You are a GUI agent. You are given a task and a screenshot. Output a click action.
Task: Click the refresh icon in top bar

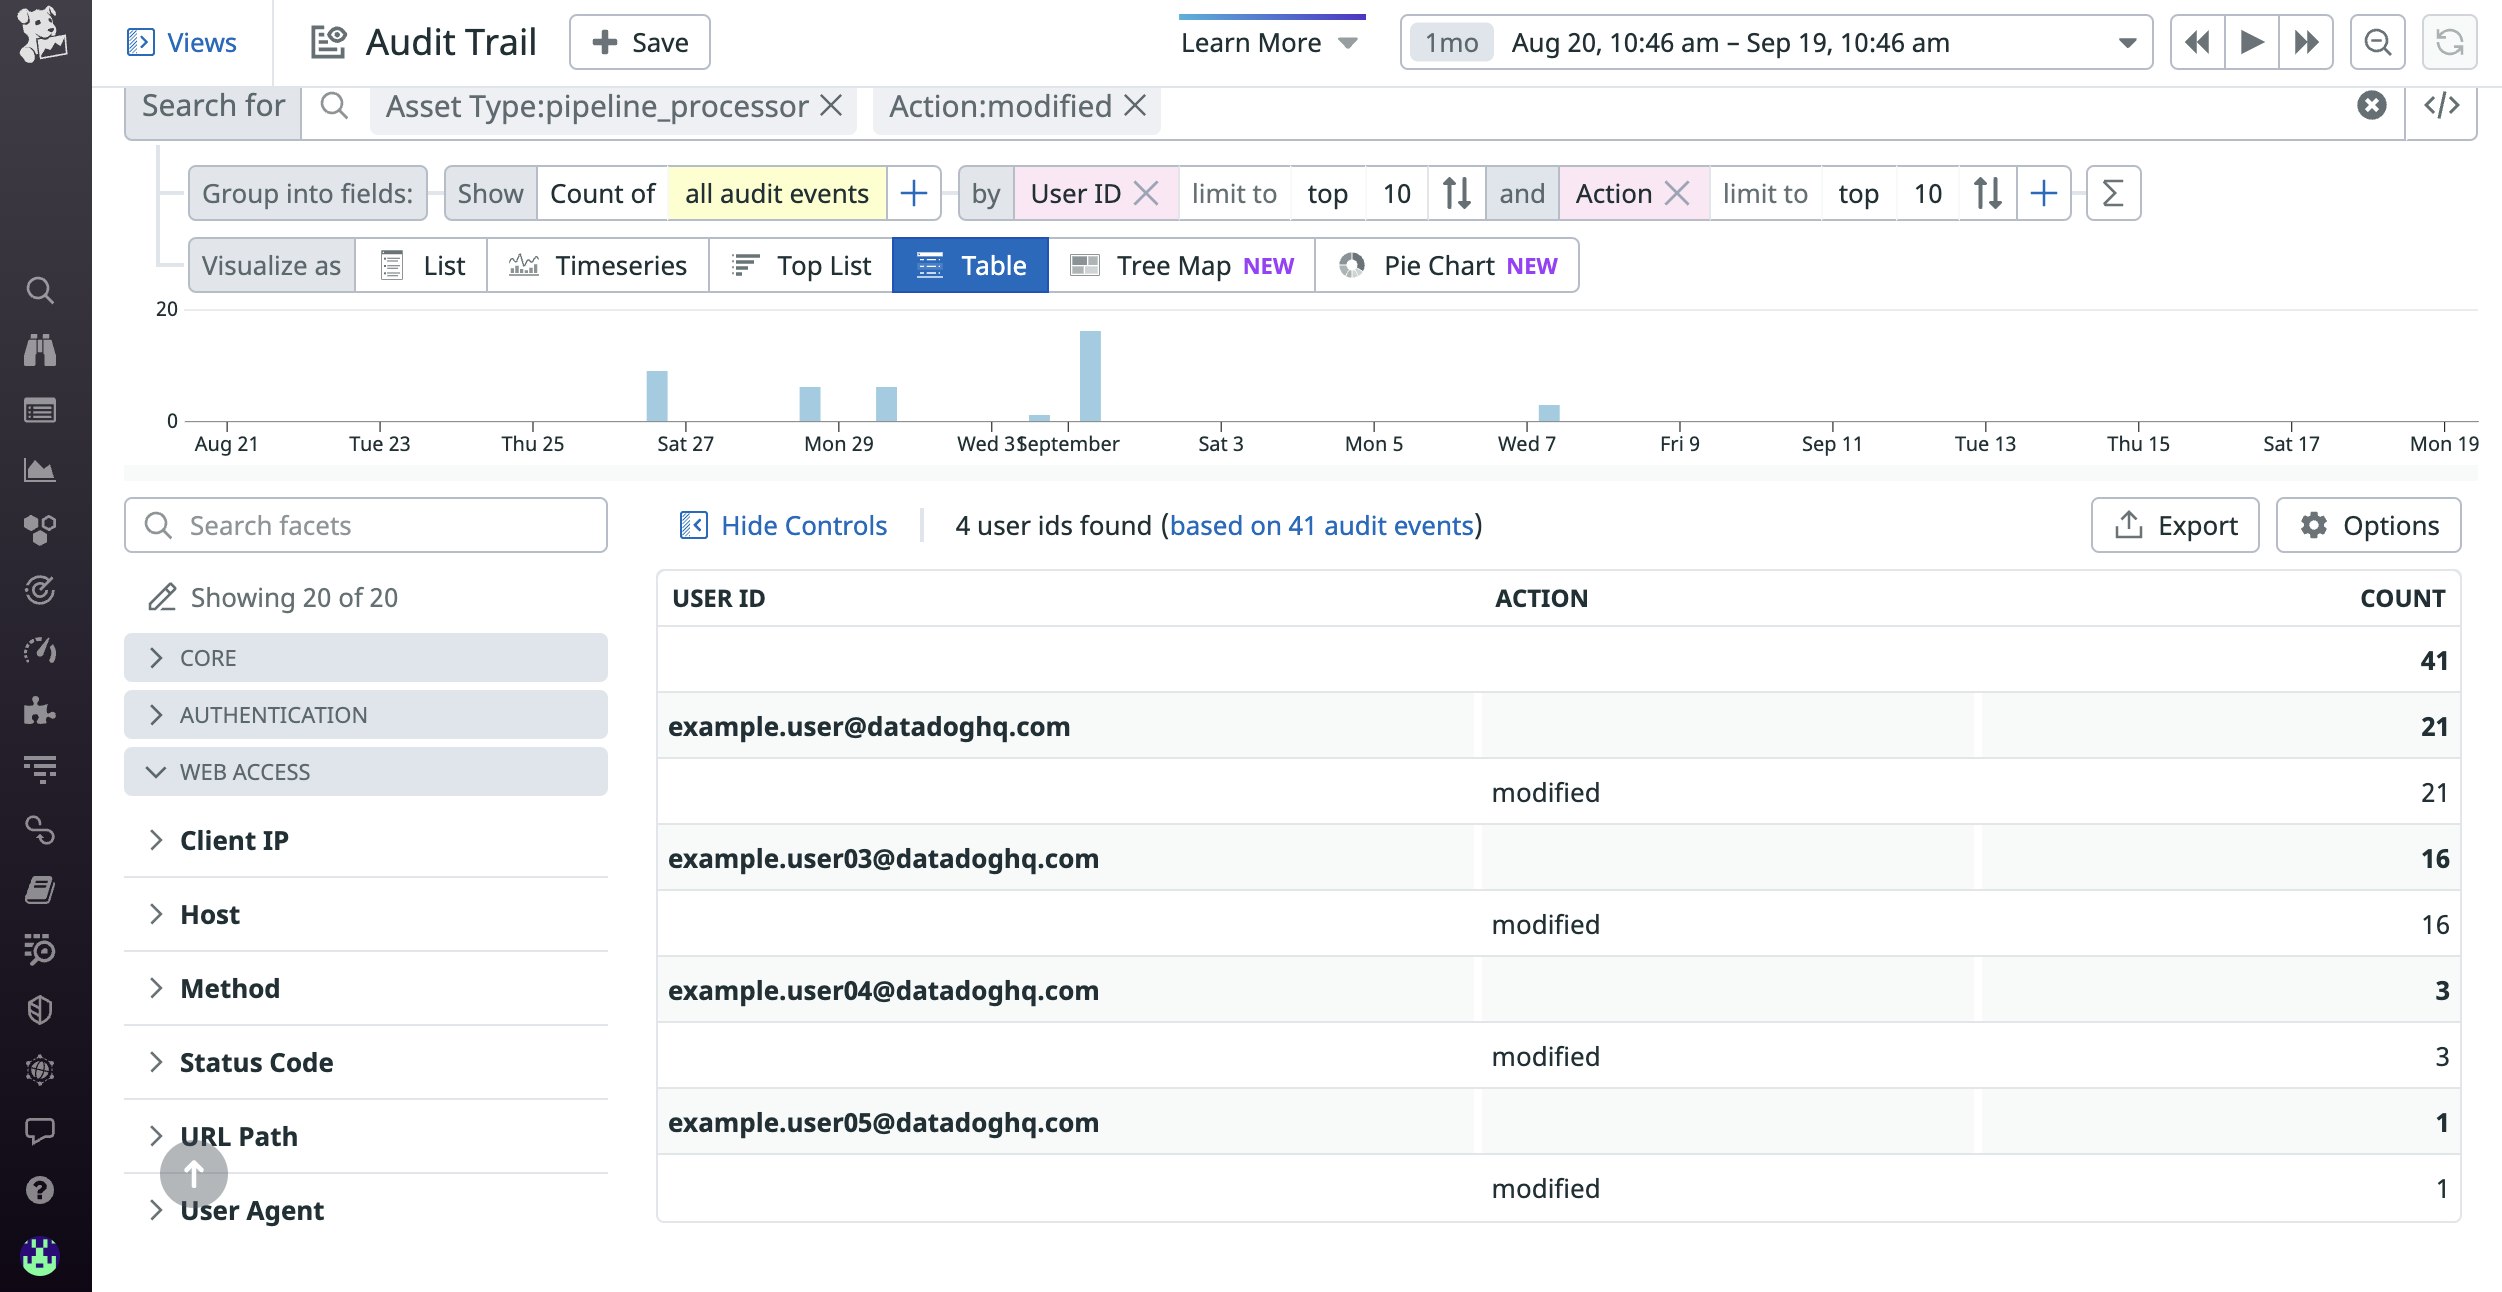click(x=2448, y=43)
